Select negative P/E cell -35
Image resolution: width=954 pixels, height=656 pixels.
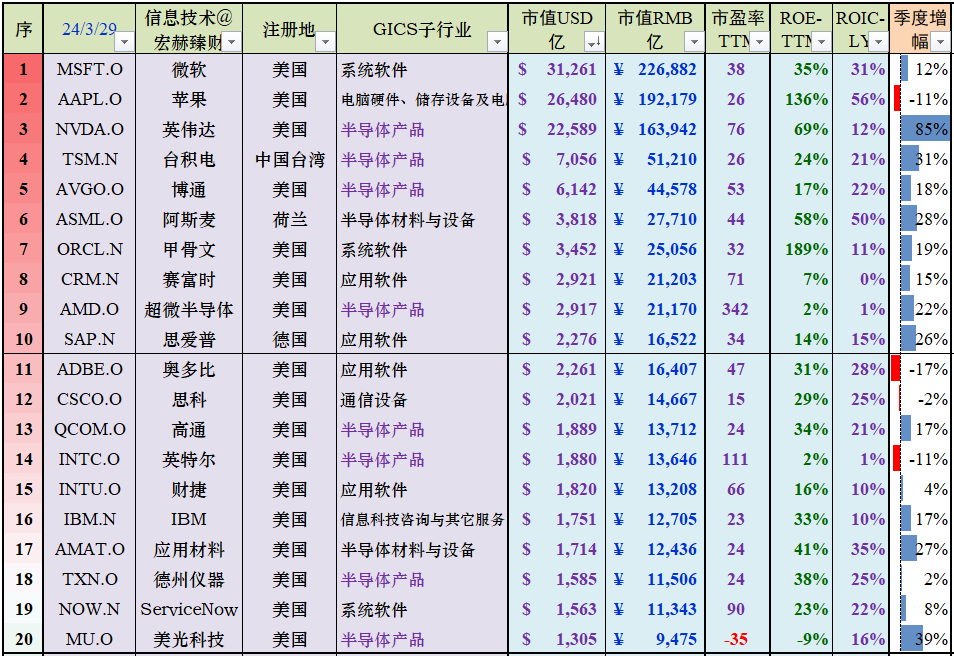pos(737,639)
